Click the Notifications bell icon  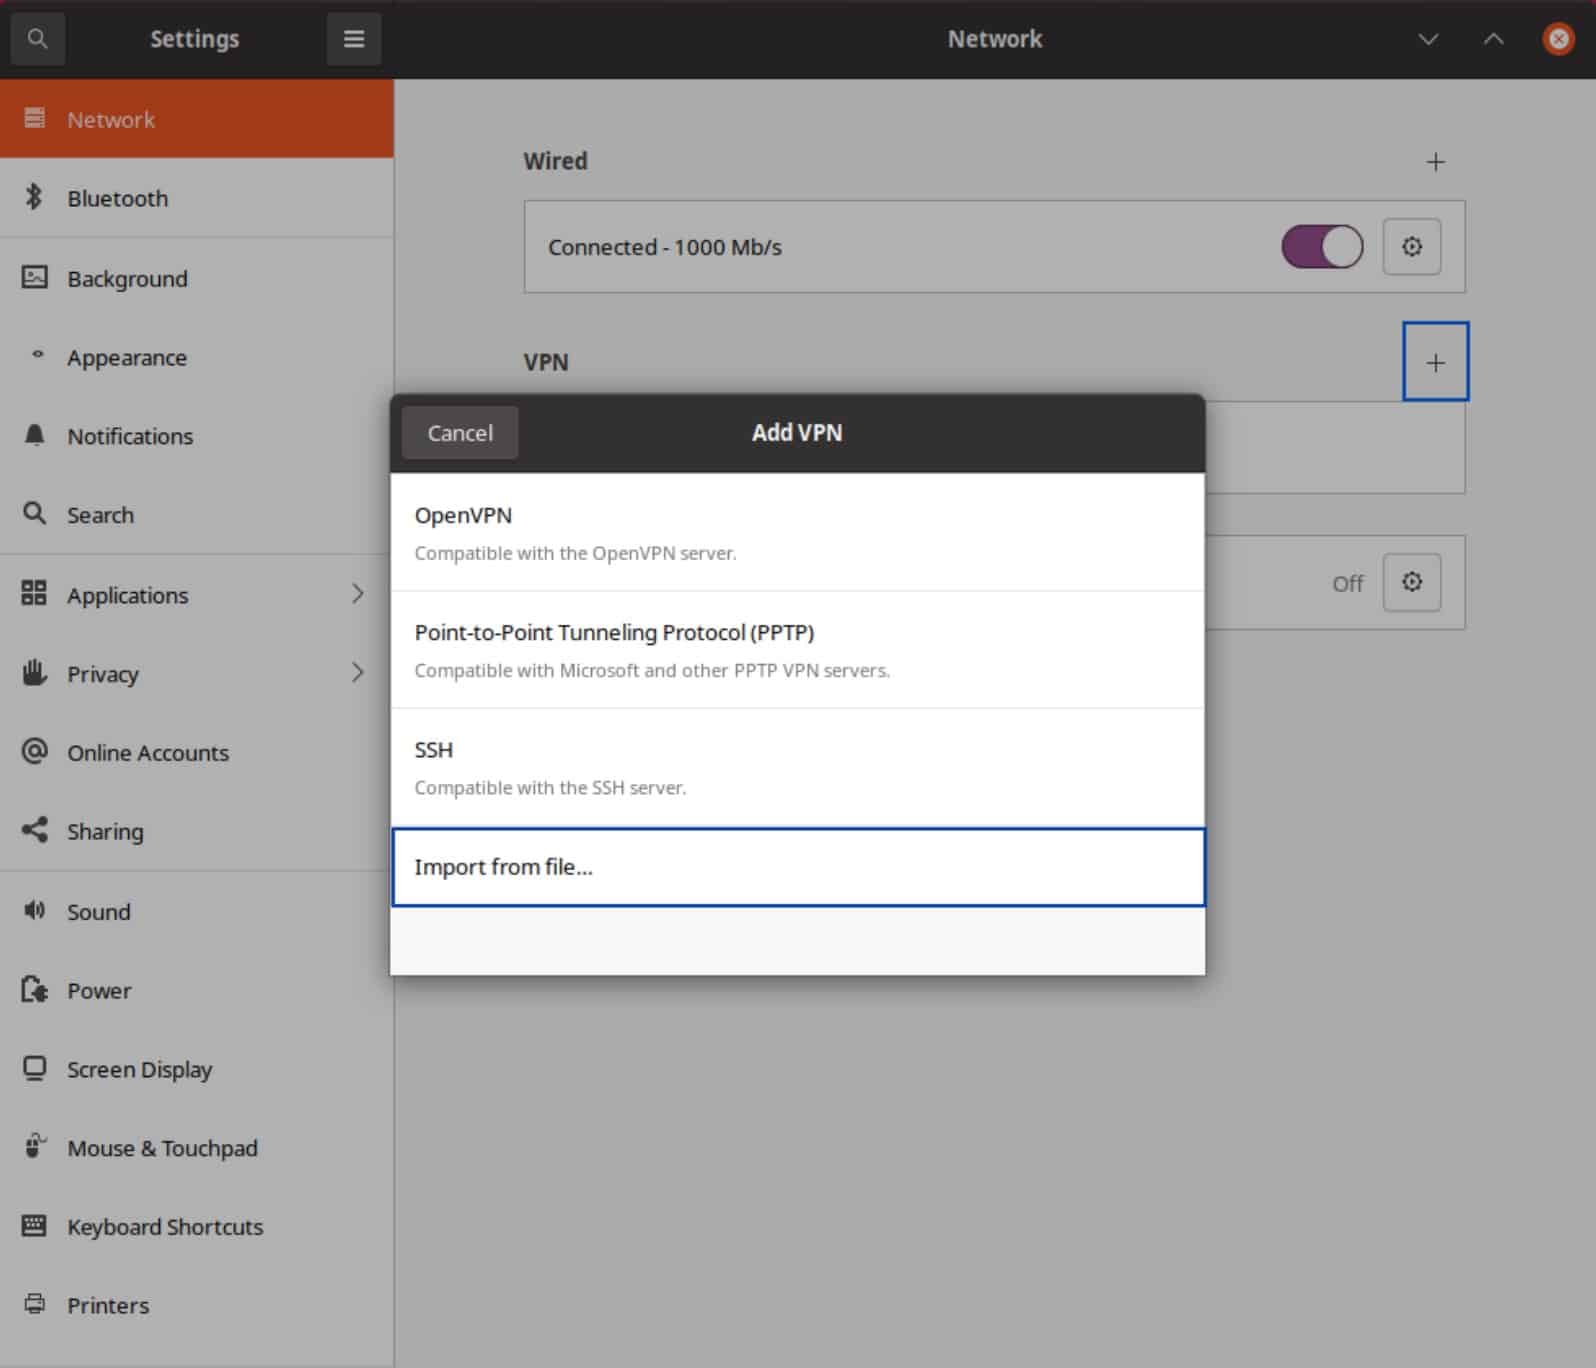pos(34,435)
